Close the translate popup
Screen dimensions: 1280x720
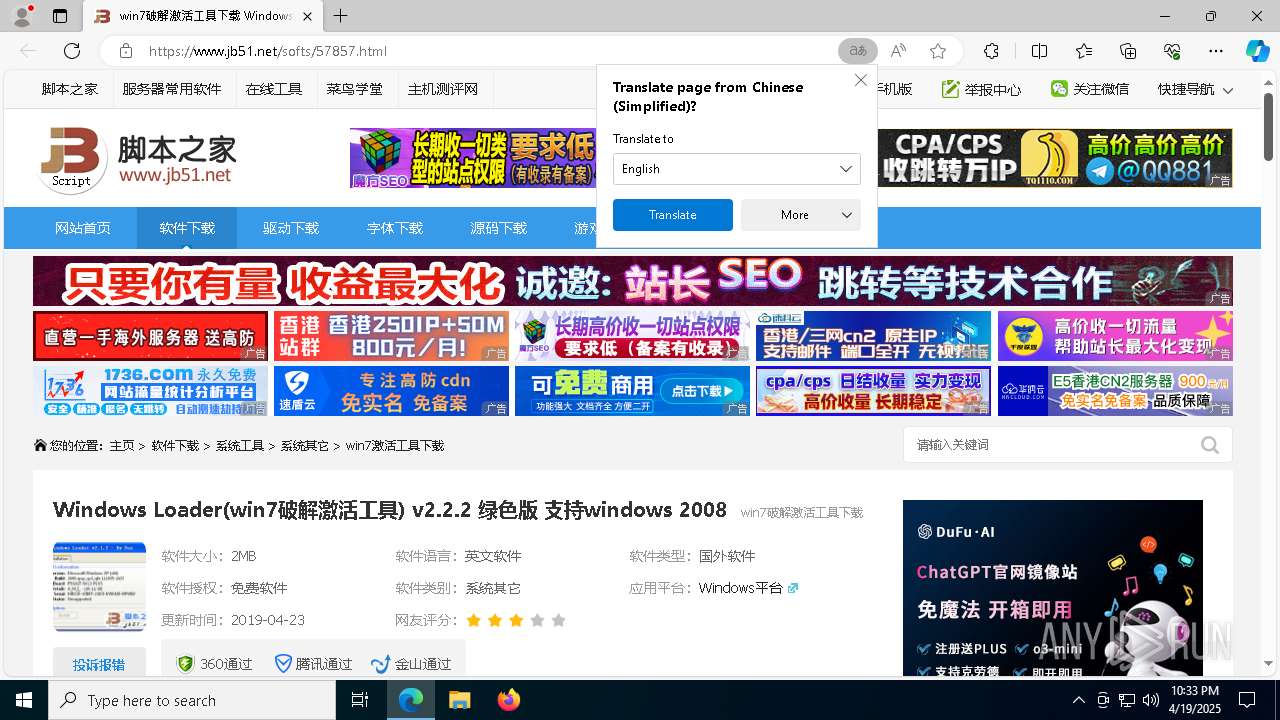pyautogui.click(x=860, y=80)
